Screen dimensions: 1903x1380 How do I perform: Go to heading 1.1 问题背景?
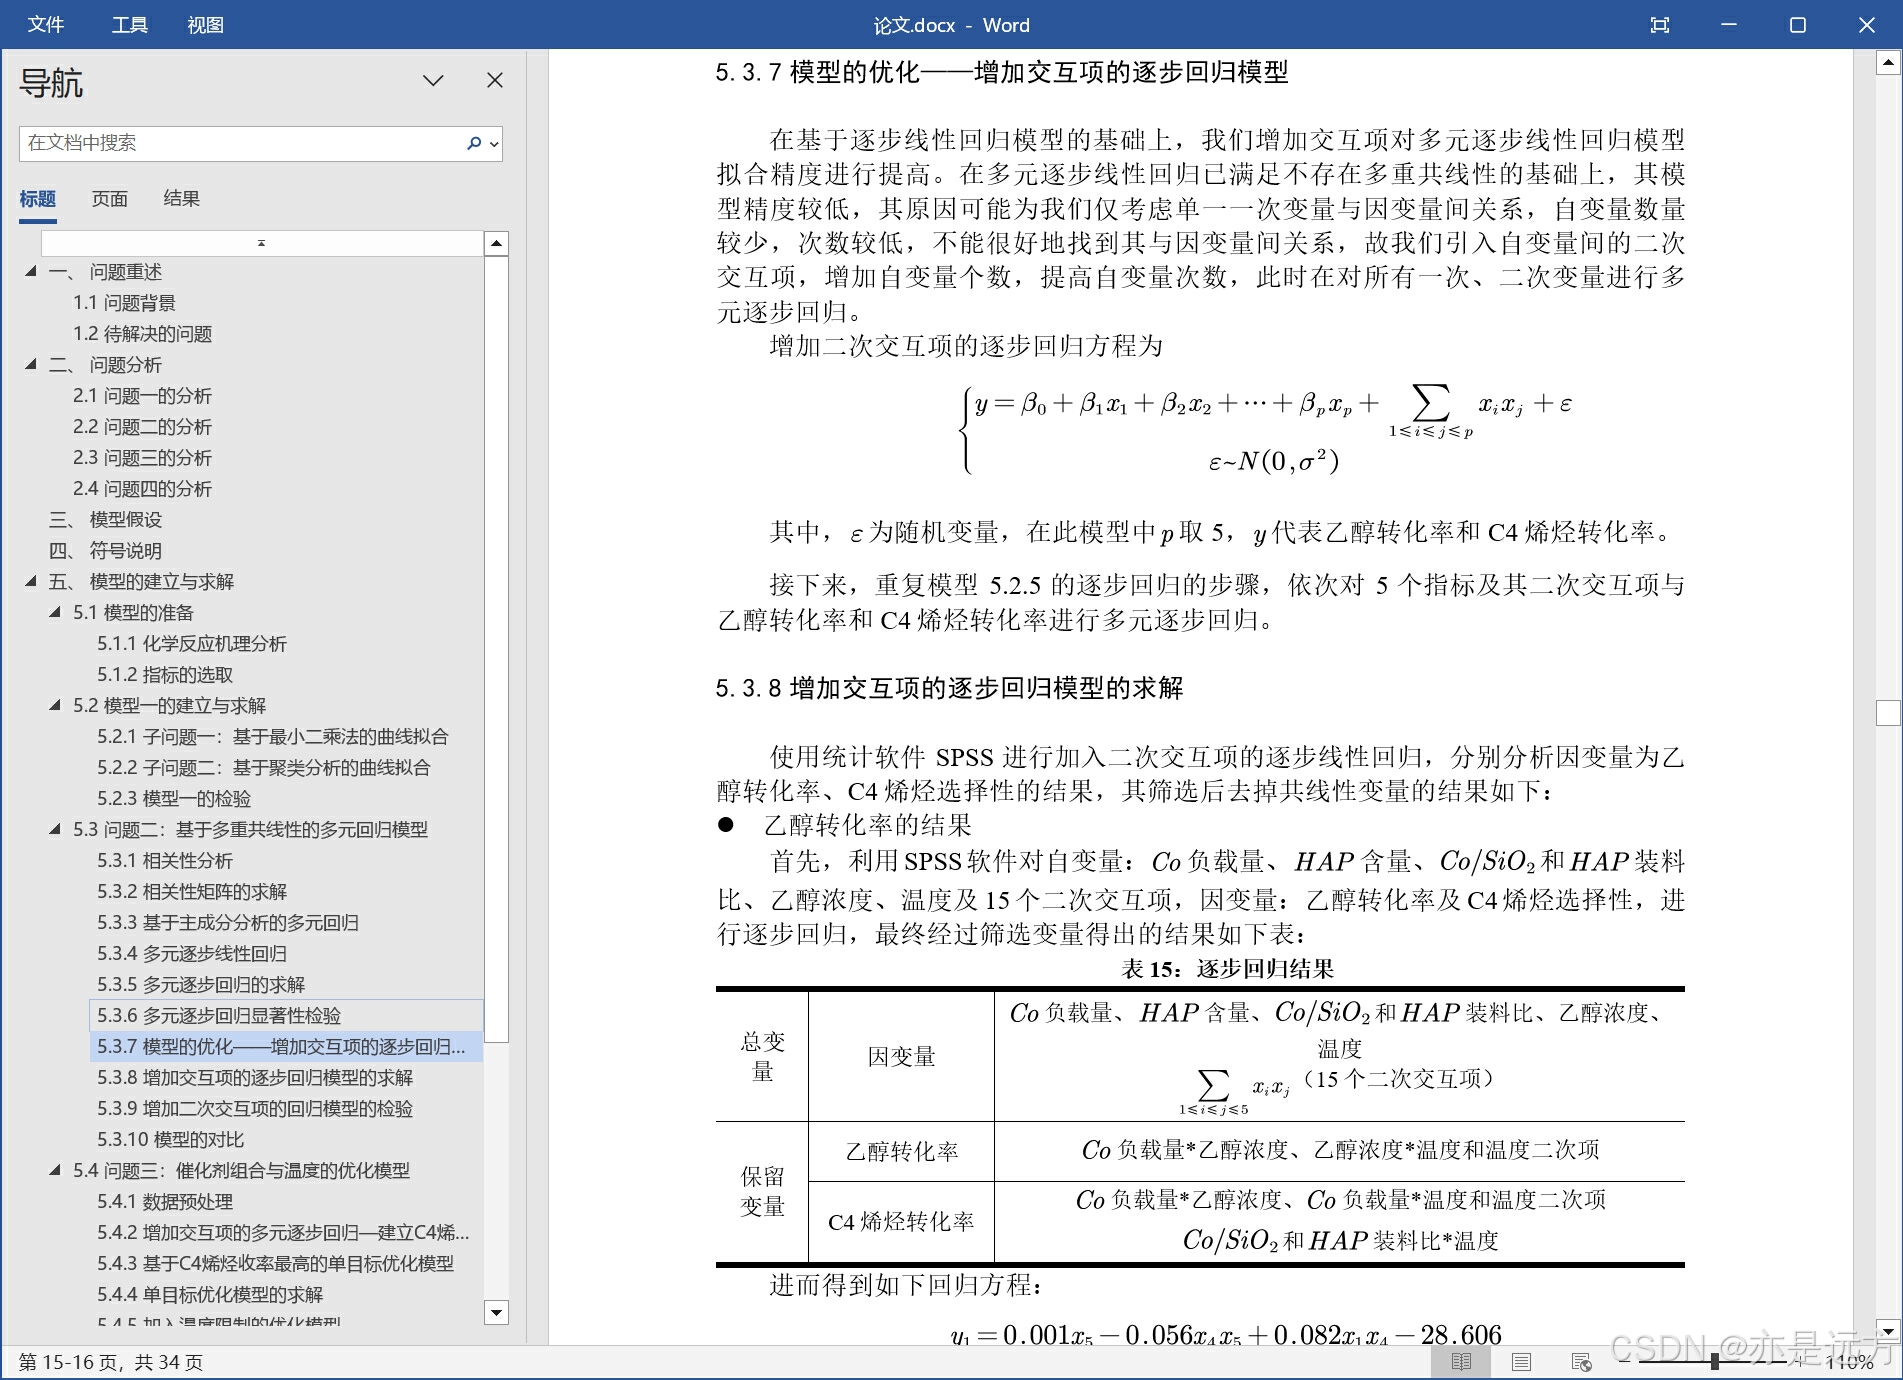tap(124, 303)
